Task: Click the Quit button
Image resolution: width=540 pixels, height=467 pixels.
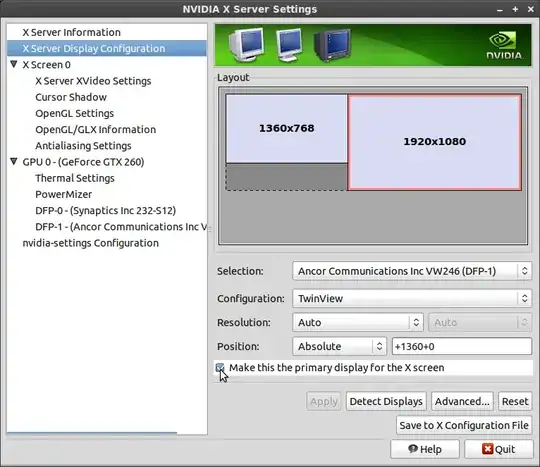Action: pyautogui.click(x=498, y=449)
